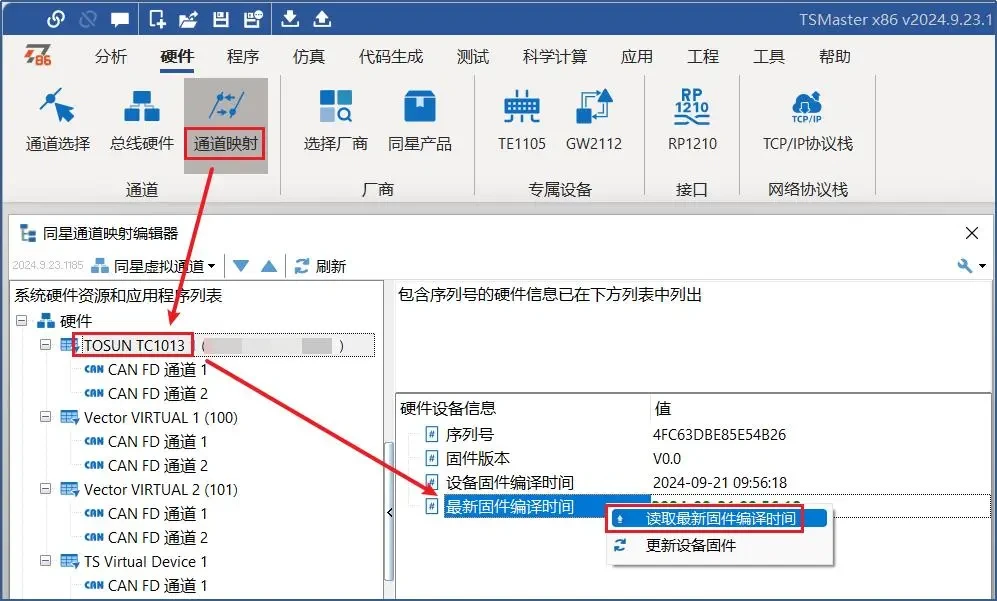Switch to the 仿真 ribbon tab
The image size is (997, 601).
(309, 57)
